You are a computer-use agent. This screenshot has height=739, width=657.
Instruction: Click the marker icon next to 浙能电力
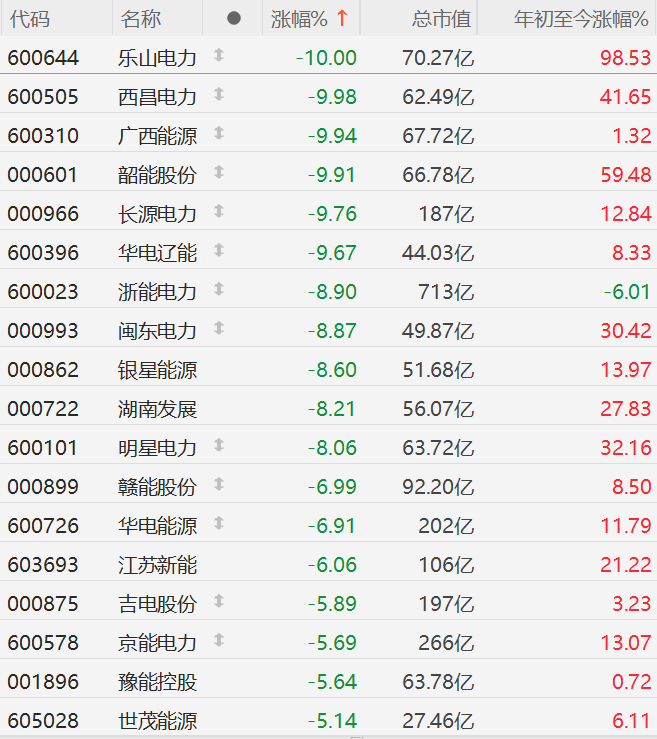[x=219, y=289]
